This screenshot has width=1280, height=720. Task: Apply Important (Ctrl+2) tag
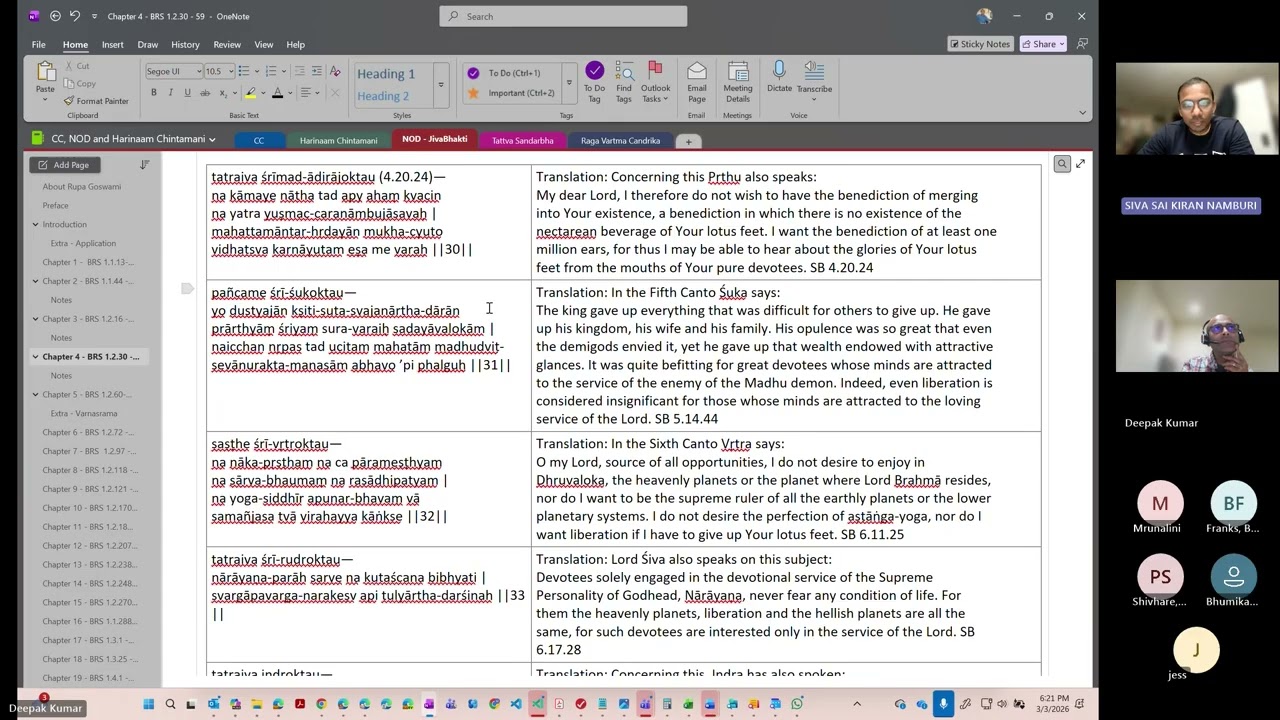[x=513, y=93]
